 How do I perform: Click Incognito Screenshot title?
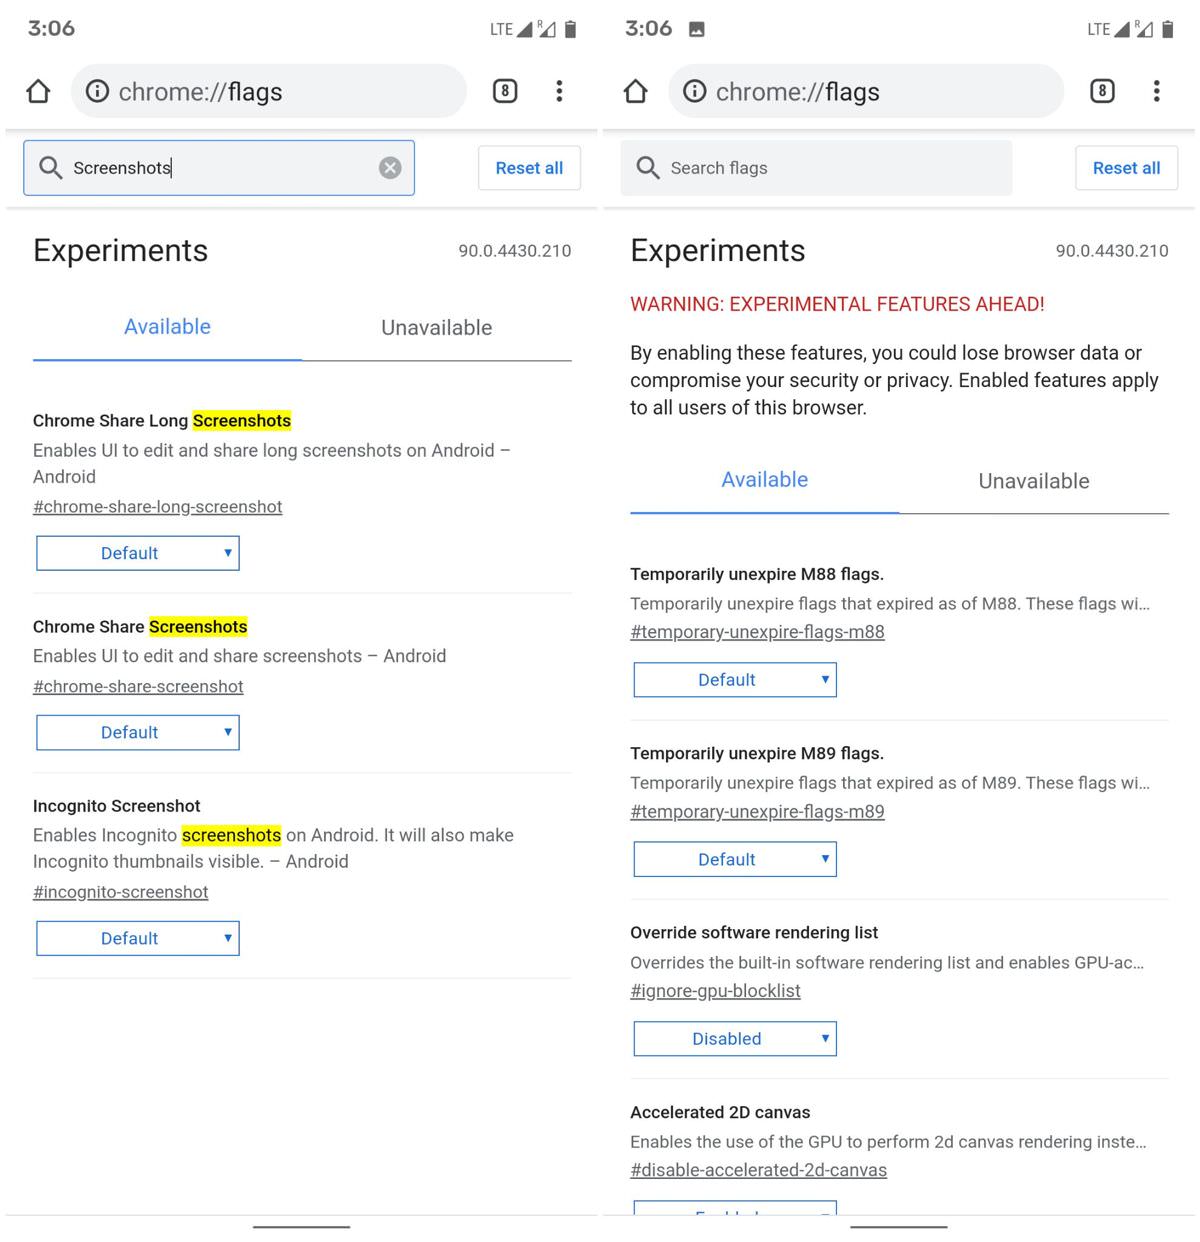116,806
